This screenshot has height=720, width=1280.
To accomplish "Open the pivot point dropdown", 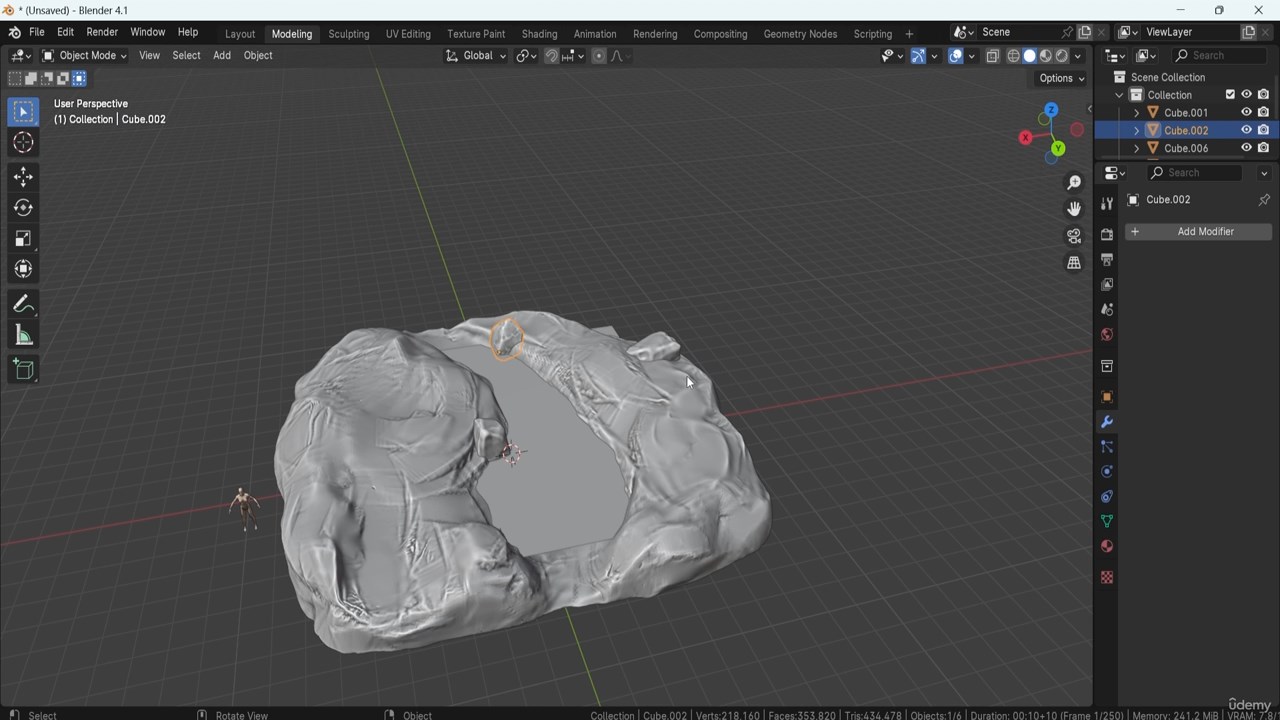I will coord(527,56).
